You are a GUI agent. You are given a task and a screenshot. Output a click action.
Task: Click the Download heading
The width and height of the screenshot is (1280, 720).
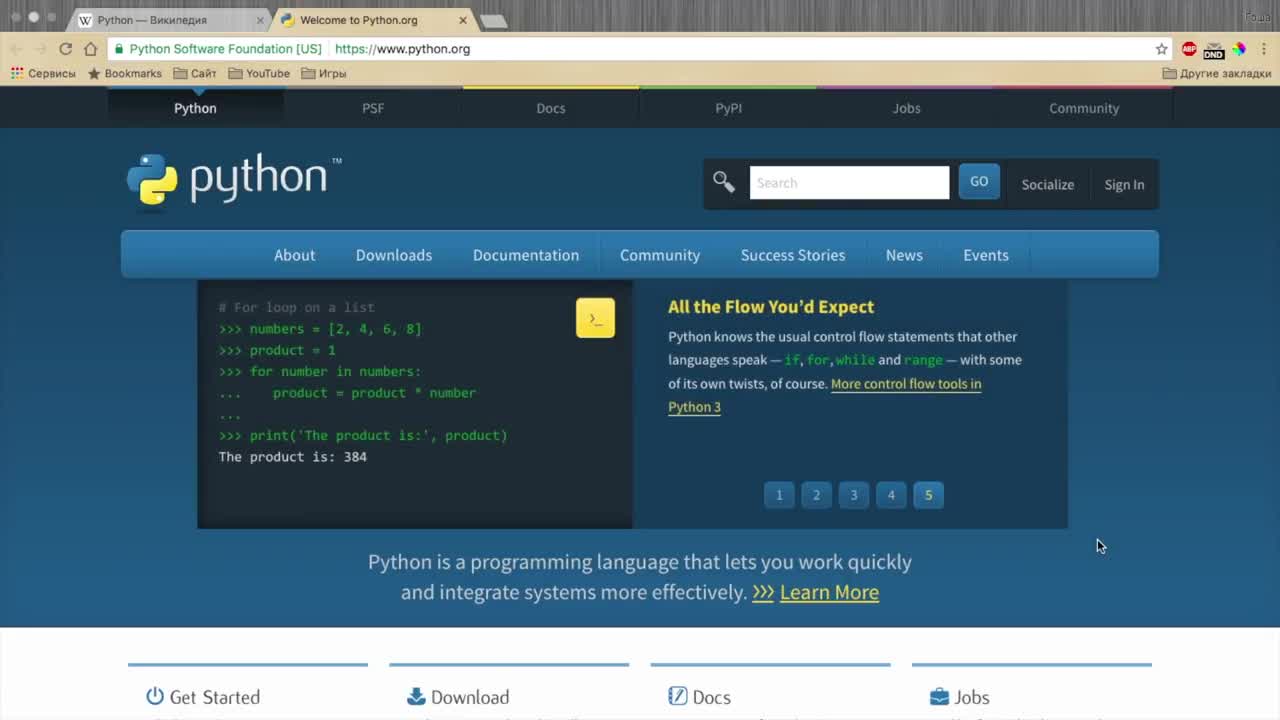point(470,697)
